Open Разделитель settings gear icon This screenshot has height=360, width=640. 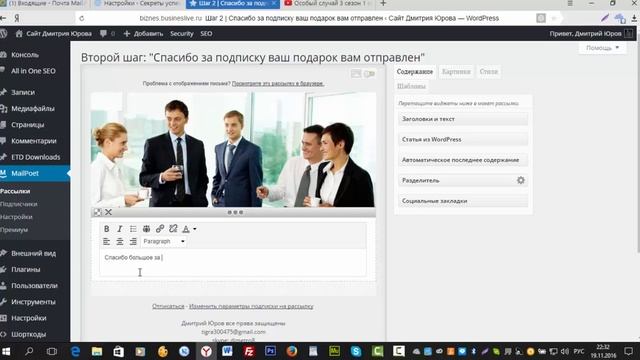point(521,180)
